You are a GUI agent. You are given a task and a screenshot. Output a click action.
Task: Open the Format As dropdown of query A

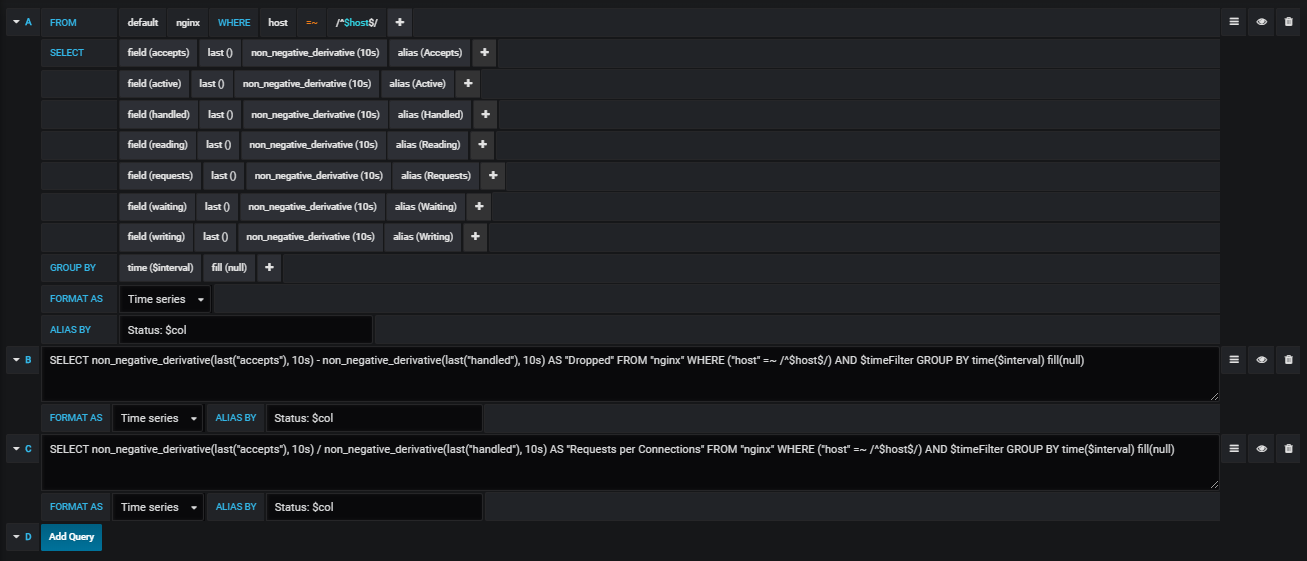point(165,299)
